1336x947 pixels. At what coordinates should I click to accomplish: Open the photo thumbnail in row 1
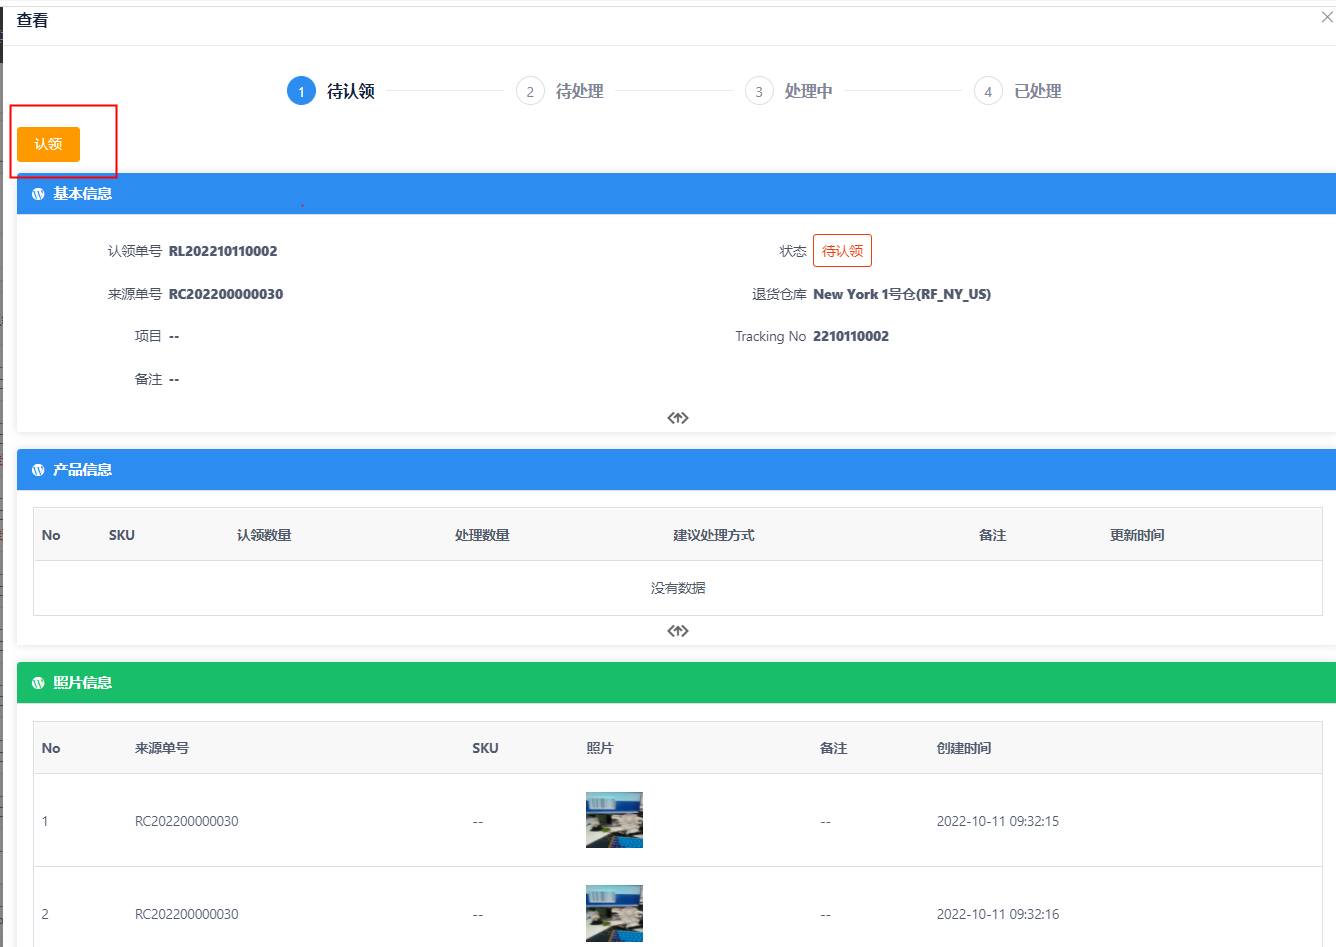614,820
